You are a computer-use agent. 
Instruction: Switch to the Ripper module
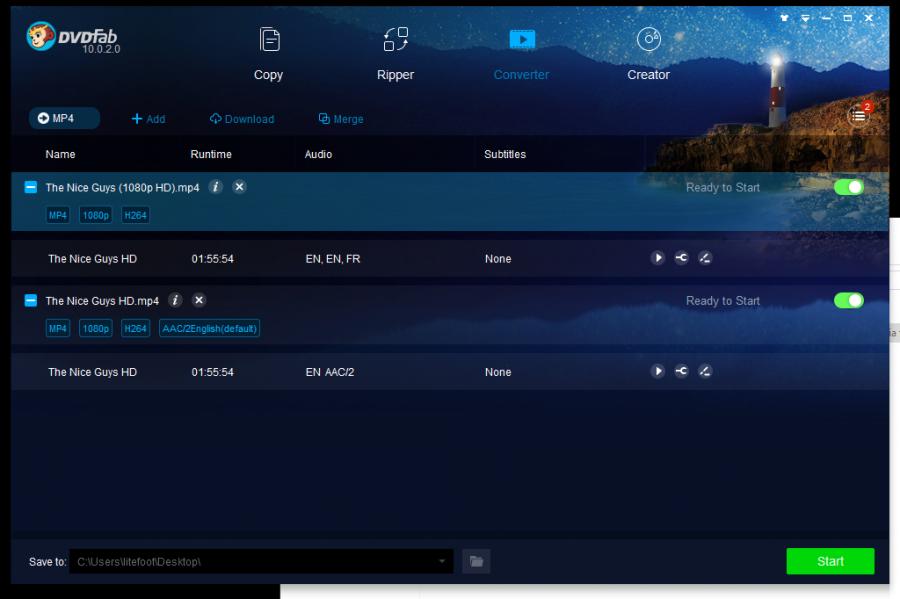point(395,54)
